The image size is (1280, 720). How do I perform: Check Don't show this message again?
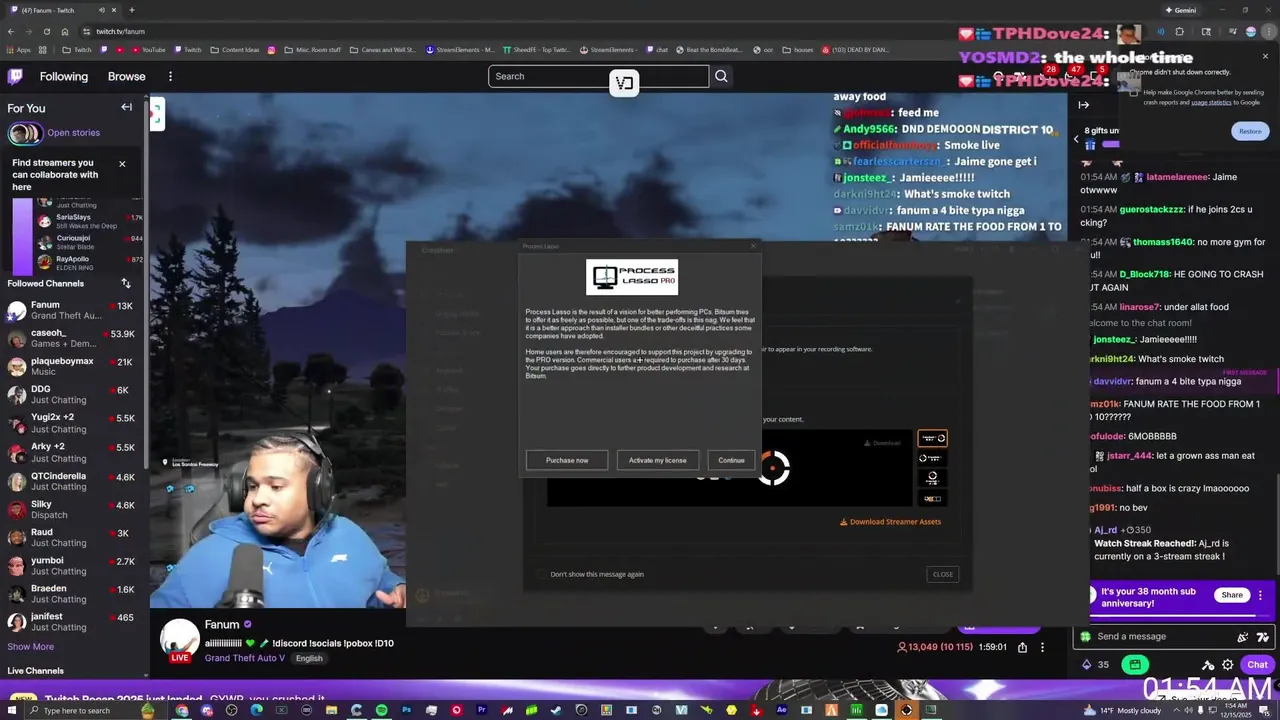click(541, 574)
